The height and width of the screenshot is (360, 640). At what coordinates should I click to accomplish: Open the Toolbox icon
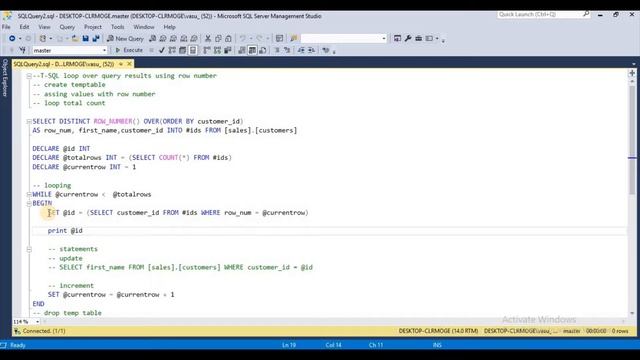tap(418, 38)
